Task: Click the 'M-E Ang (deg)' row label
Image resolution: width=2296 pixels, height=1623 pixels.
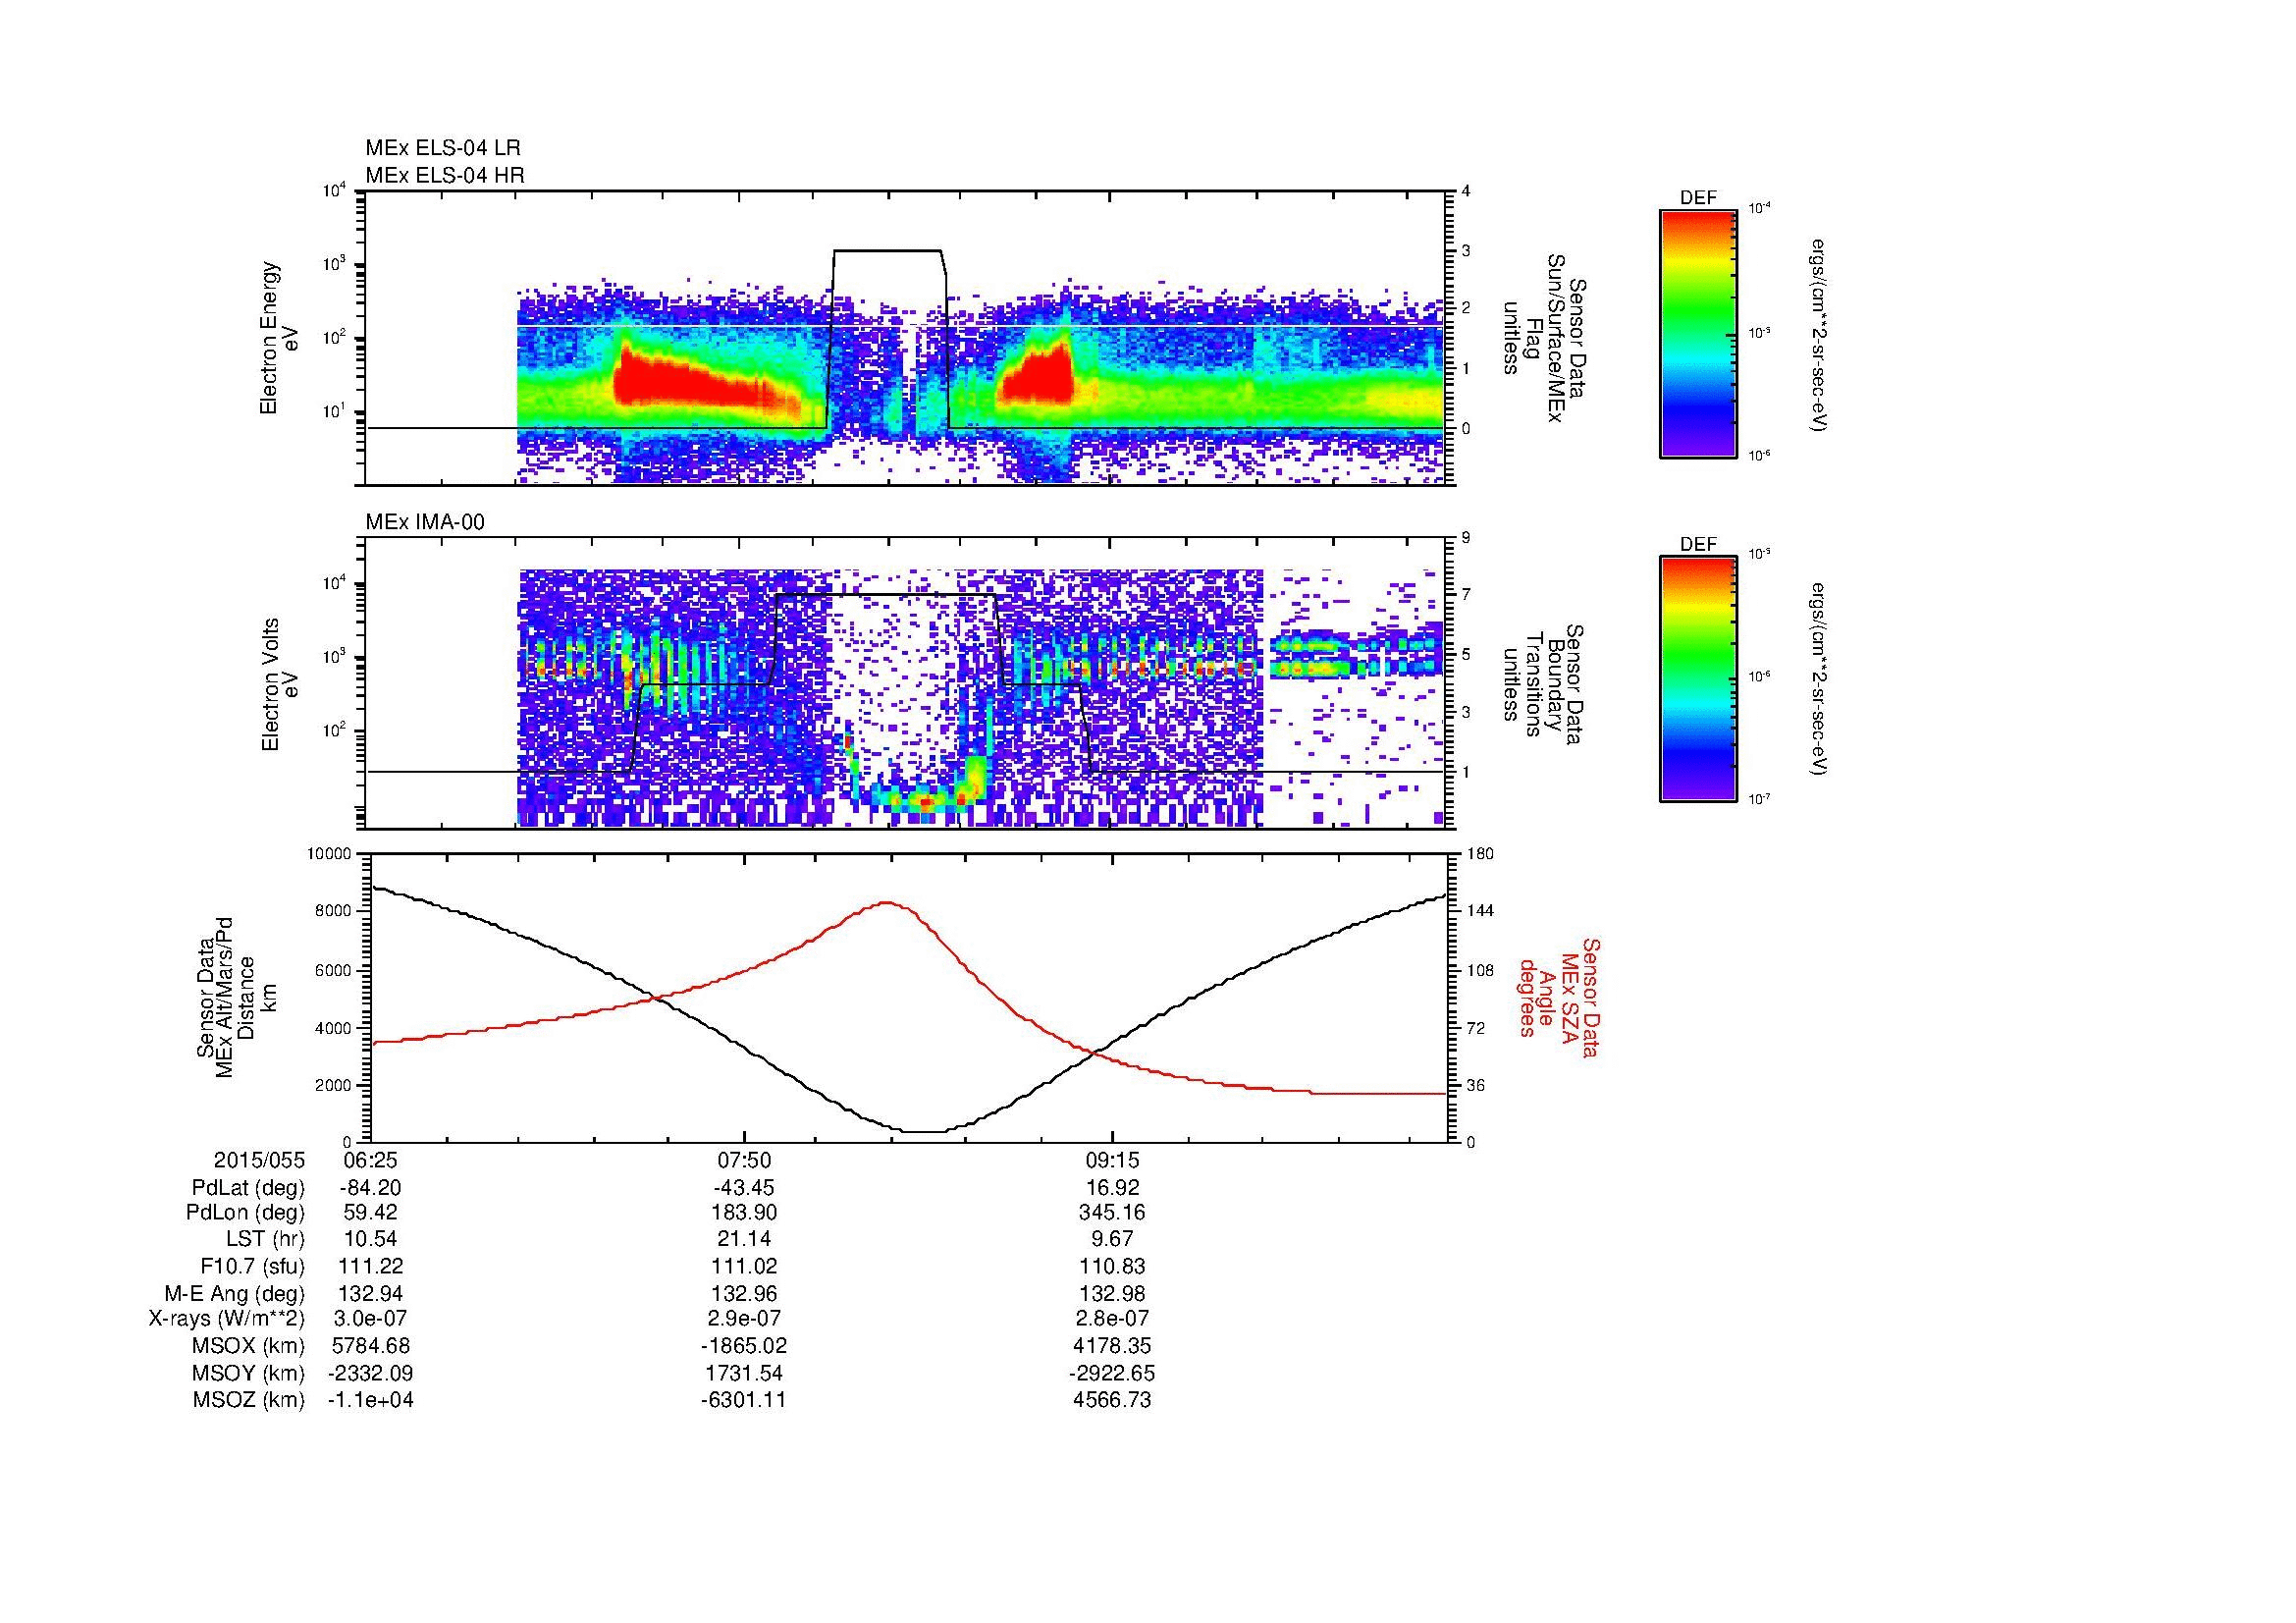Action: tap(234, 1293)
